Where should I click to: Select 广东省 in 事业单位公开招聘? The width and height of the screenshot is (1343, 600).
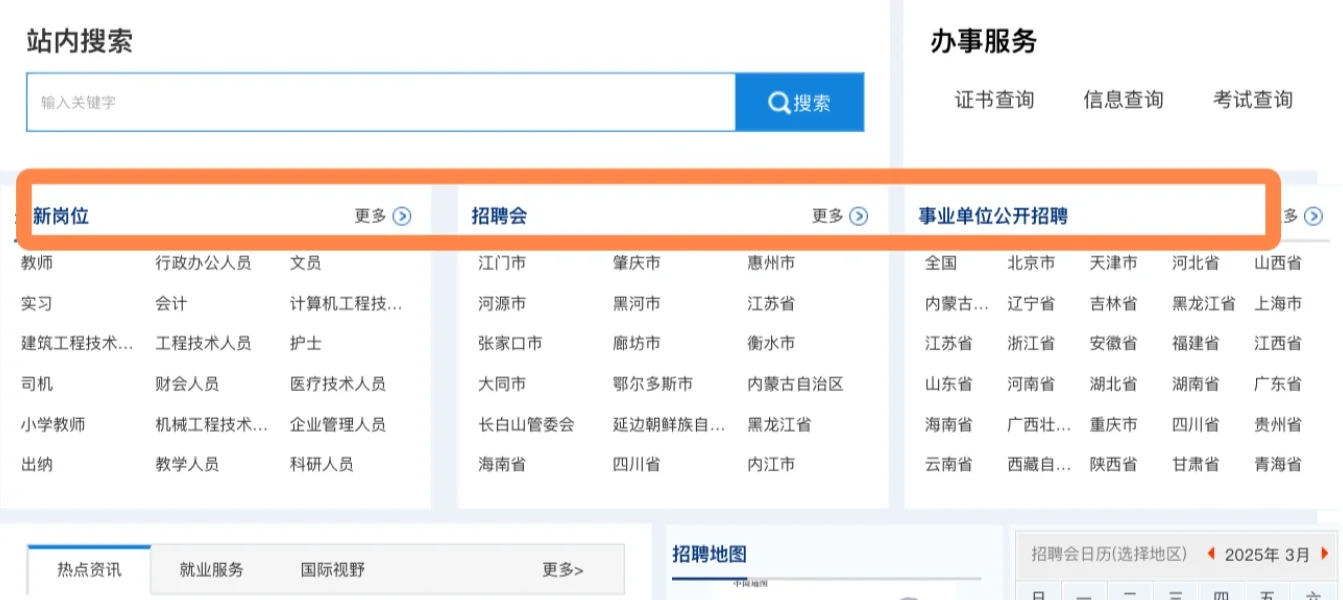point(1277,383)
